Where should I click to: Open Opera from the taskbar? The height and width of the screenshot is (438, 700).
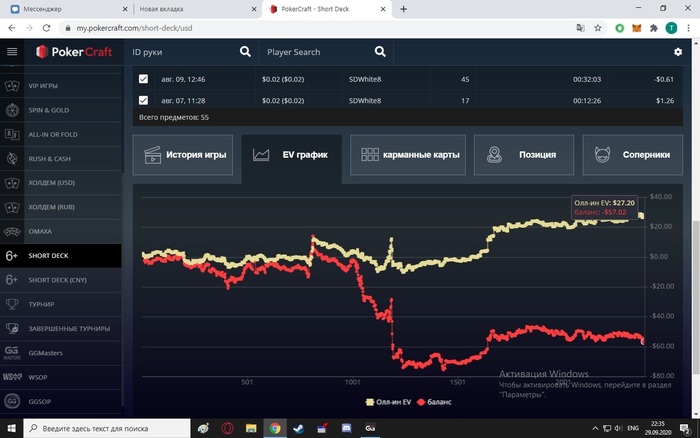pos(227,428)
